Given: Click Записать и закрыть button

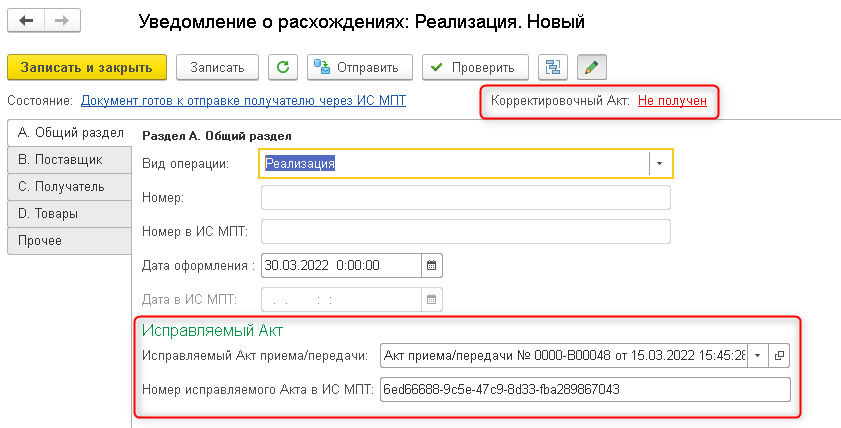Looking at the screenshot, I should pyautogui.click(x=87, y=68).
